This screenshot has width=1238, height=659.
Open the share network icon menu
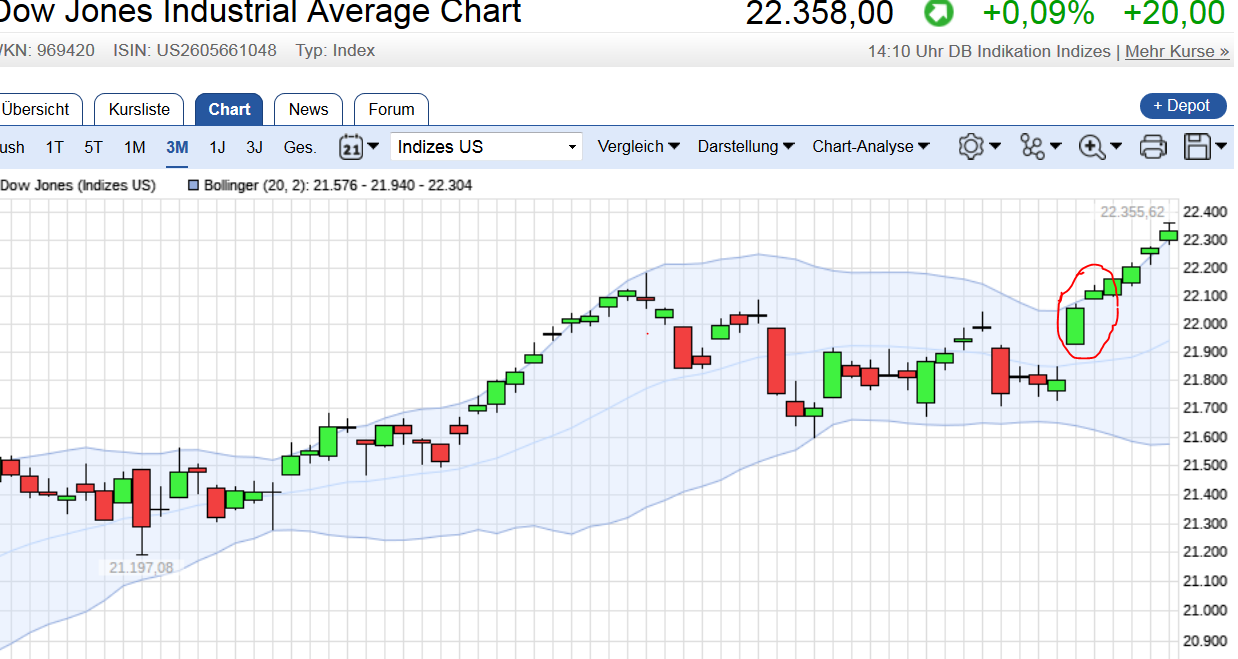tap(1032, 147)
